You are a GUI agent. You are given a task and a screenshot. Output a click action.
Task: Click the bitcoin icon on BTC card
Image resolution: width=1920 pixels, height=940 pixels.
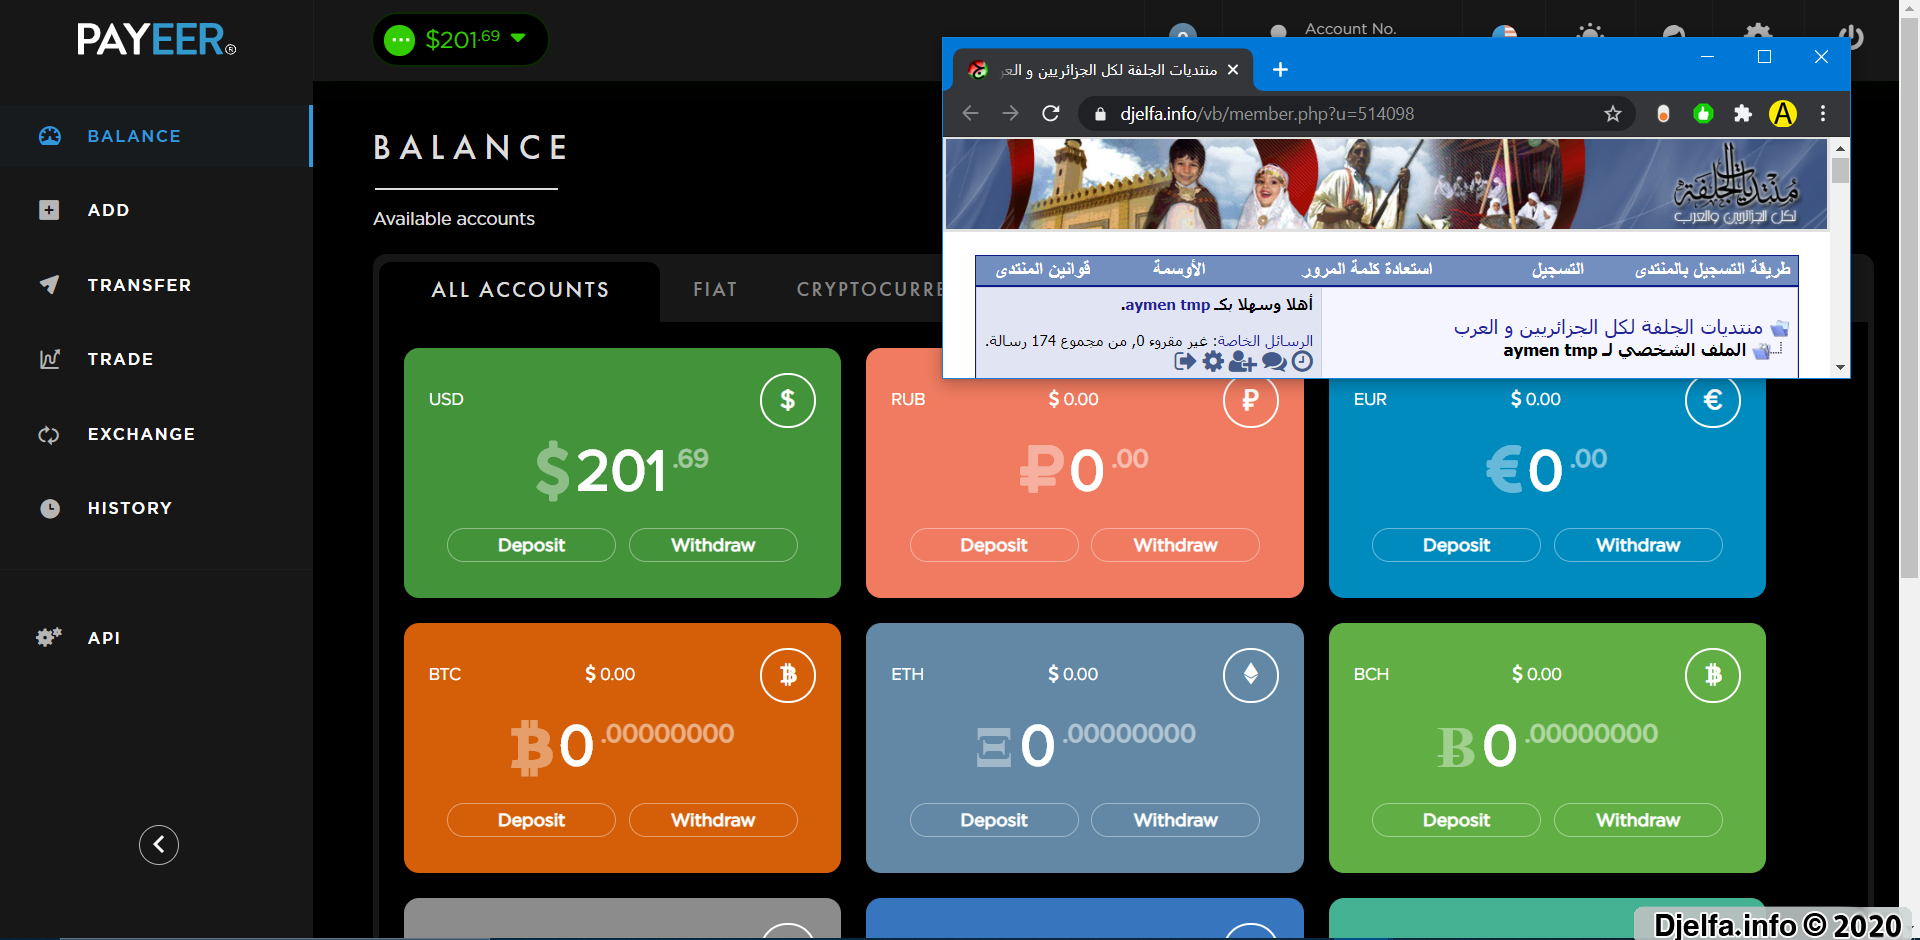[x=788, y=675]
